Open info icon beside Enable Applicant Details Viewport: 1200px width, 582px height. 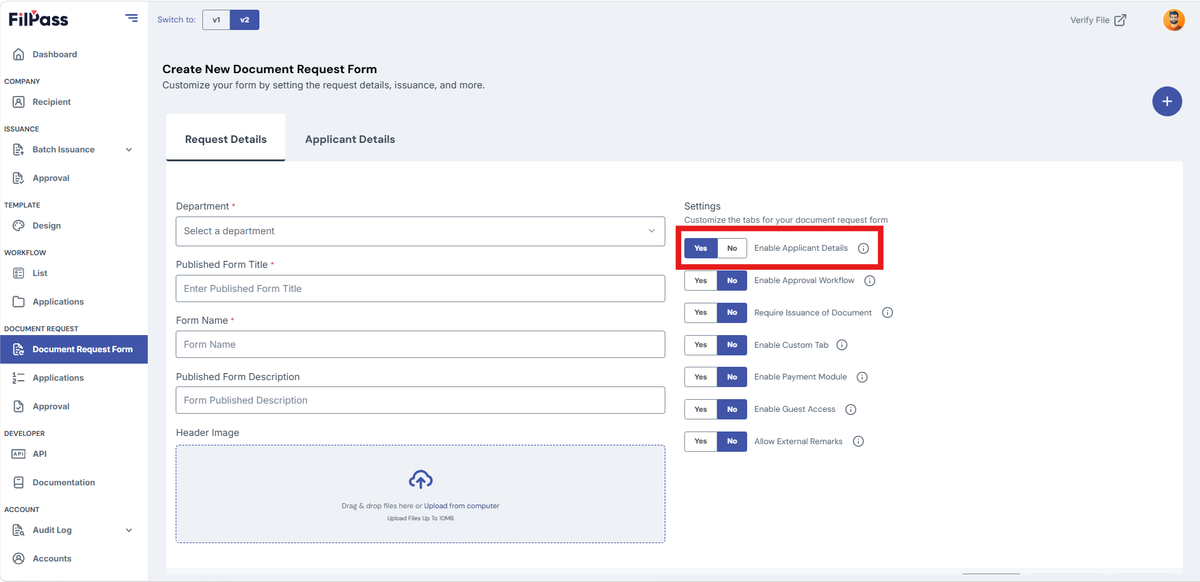point(863,248)
